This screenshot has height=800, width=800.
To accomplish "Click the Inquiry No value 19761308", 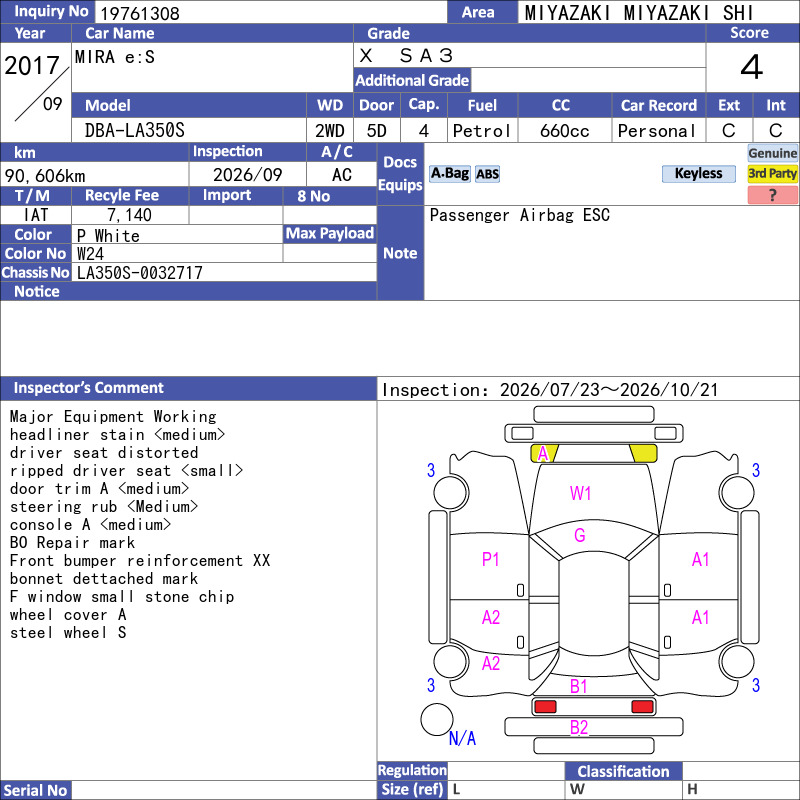I will point(140,13).
